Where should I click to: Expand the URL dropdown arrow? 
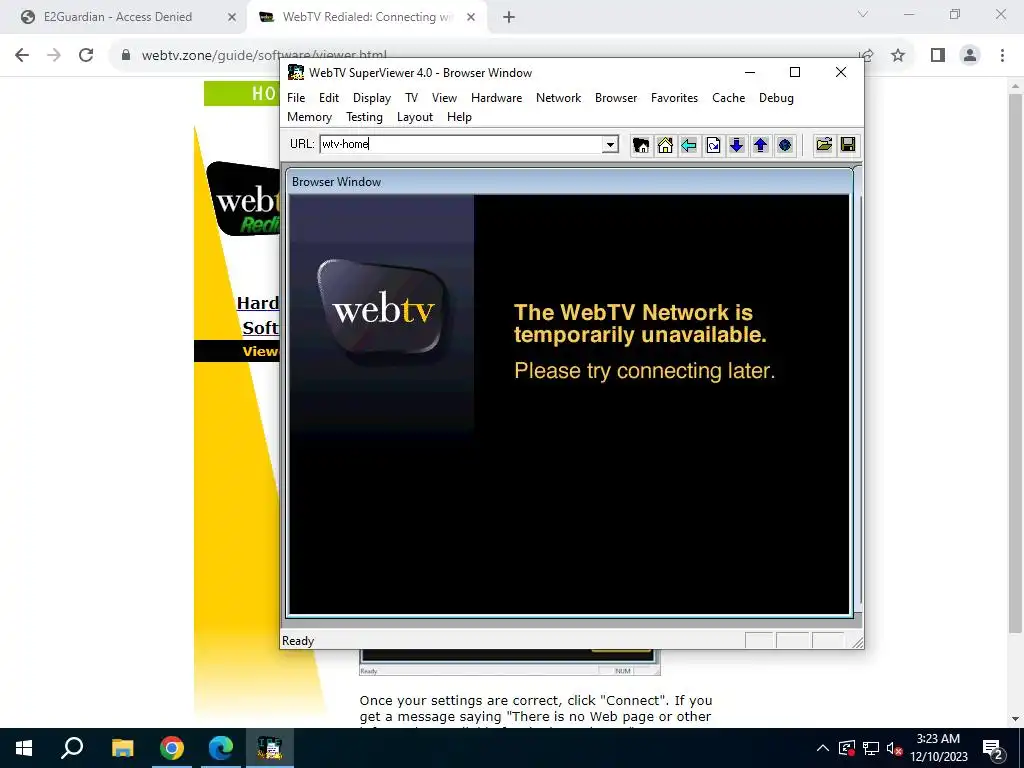click(x=610, y=144)
